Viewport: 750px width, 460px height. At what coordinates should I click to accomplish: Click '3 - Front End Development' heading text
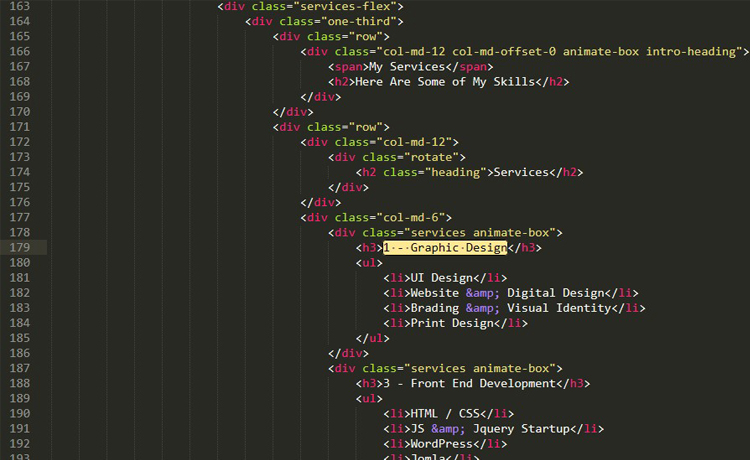click(x=469, y=383)
